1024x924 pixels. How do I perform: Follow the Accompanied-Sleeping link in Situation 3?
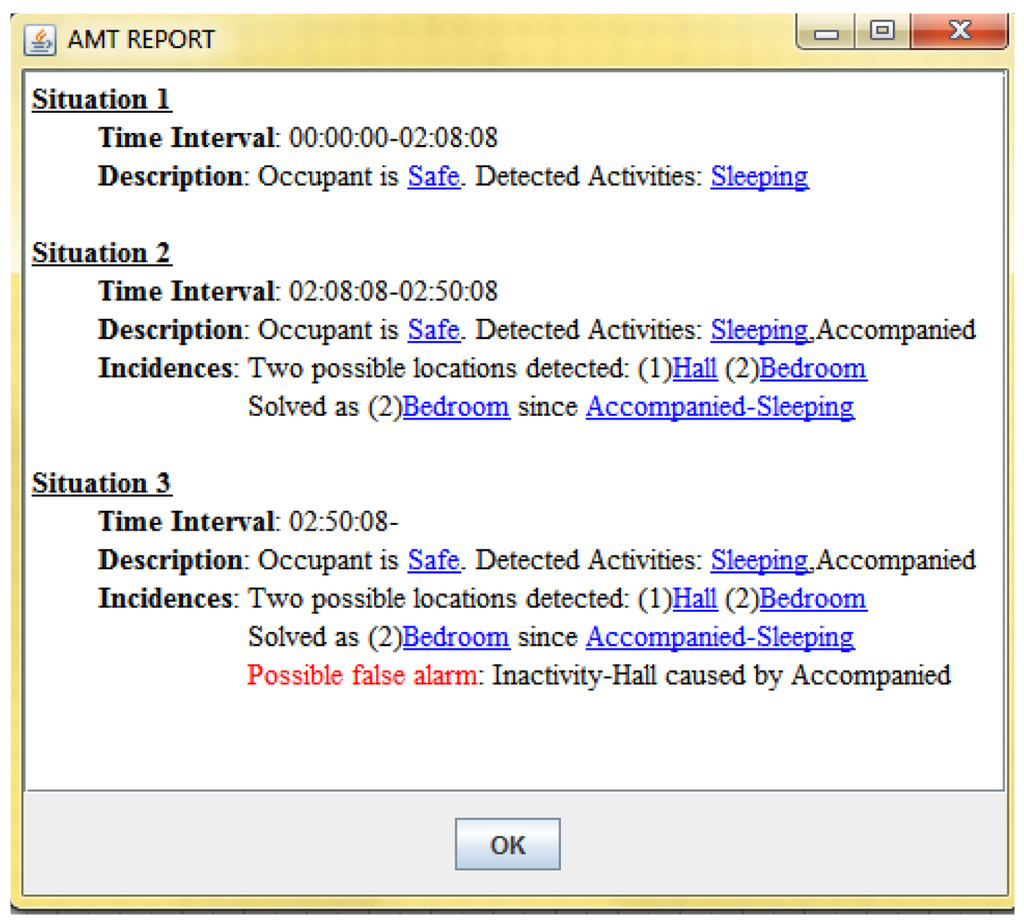tap(719, 637)
